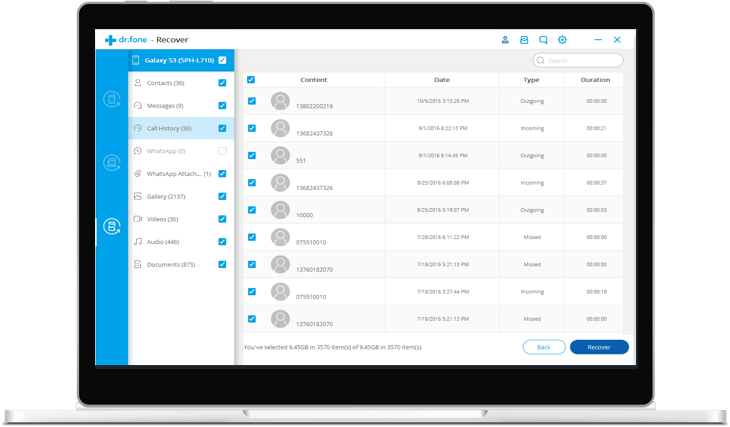Click the Recover button

599,347
